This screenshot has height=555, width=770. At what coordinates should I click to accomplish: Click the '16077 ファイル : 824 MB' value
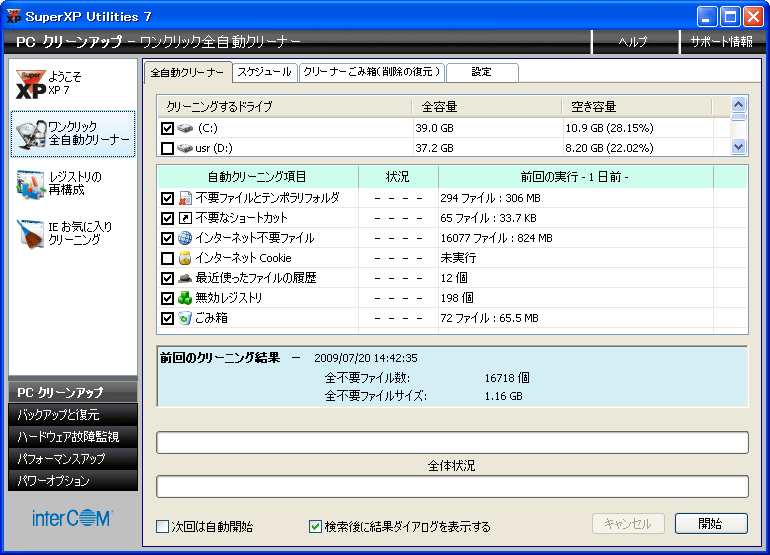(496, 238)
